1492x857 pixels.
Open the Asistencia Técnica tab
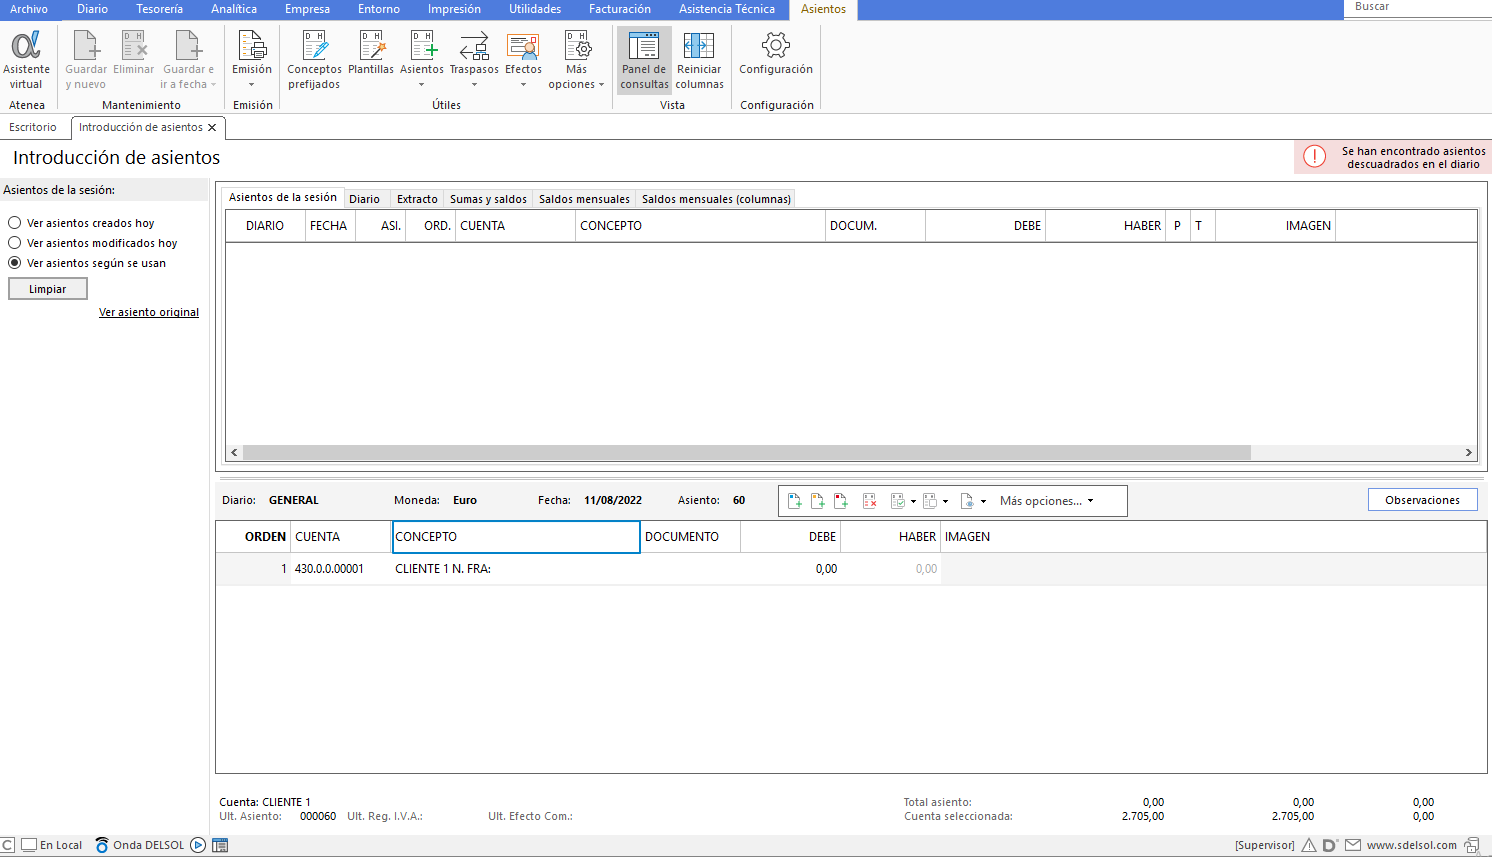click(x=727, y=9)
